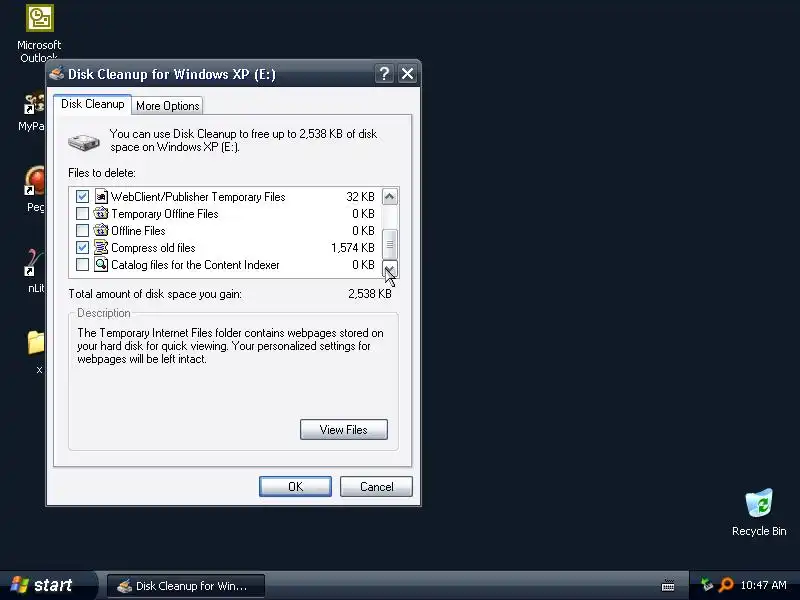Viewport: 800px width, 600px height.
Task: Select the Temporary Offline Files label
Action: click(x=165, y=214)
